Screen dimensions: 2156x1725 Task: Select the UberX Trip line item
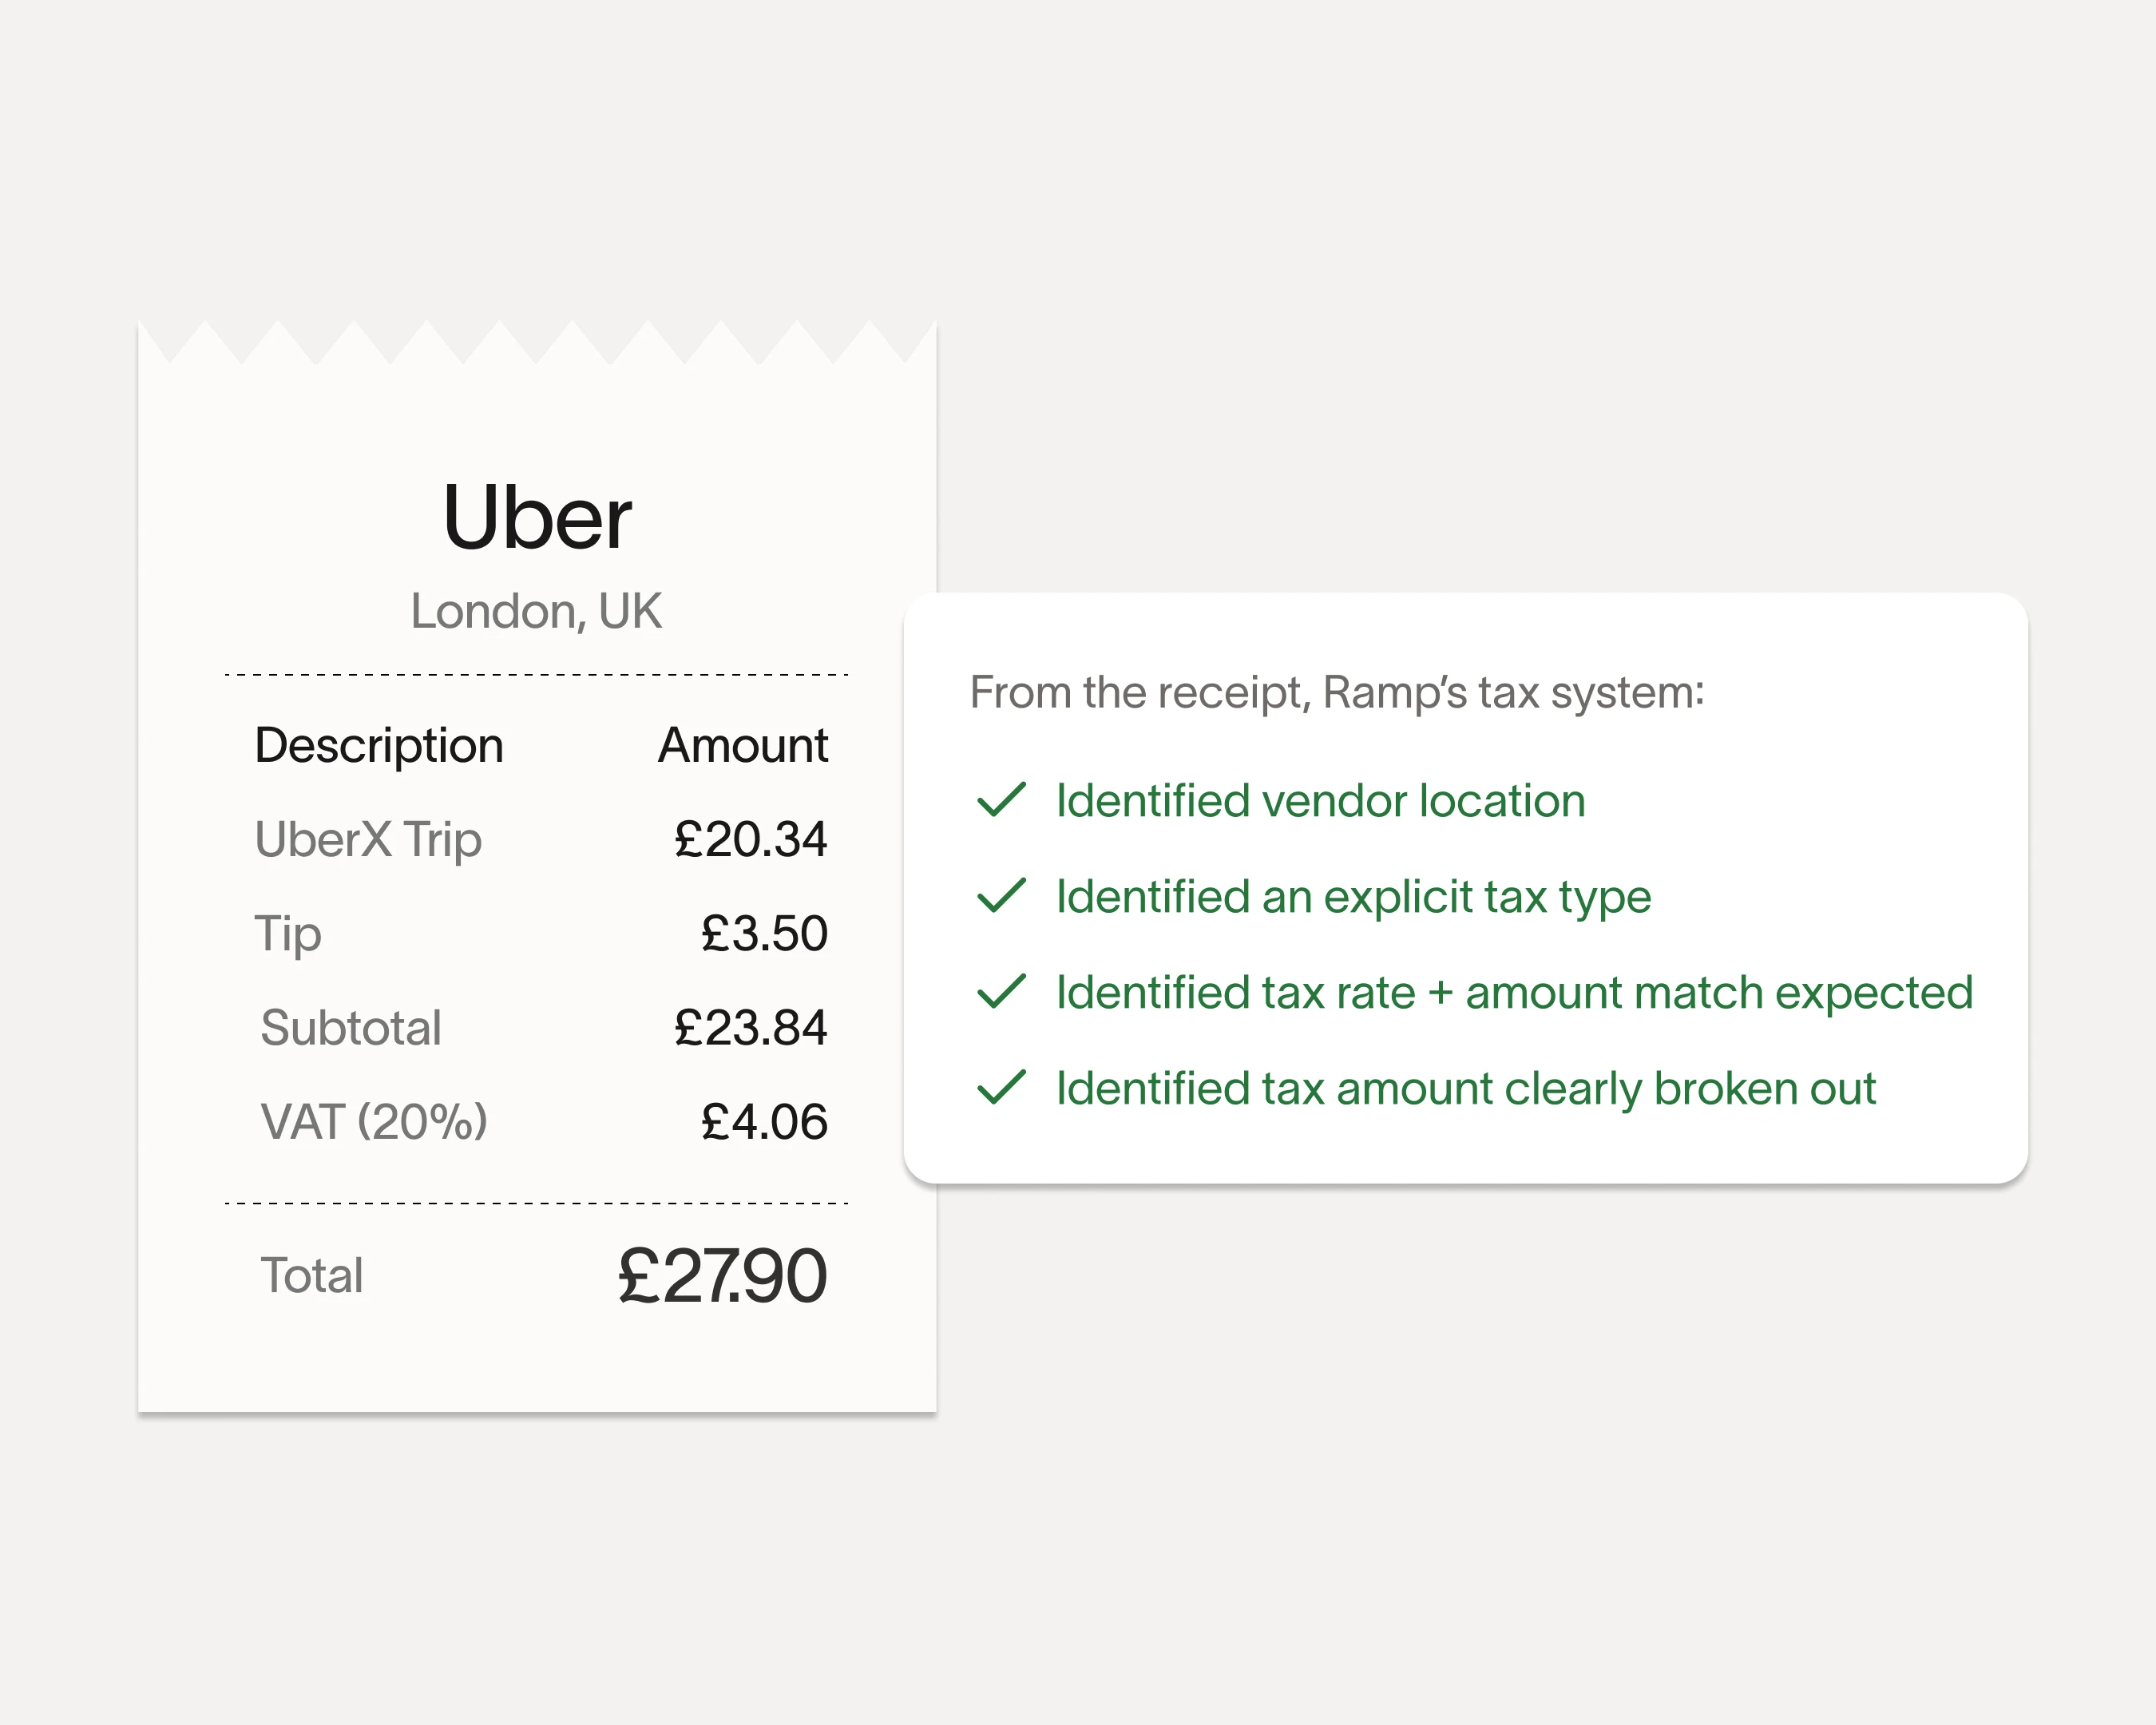368,839
